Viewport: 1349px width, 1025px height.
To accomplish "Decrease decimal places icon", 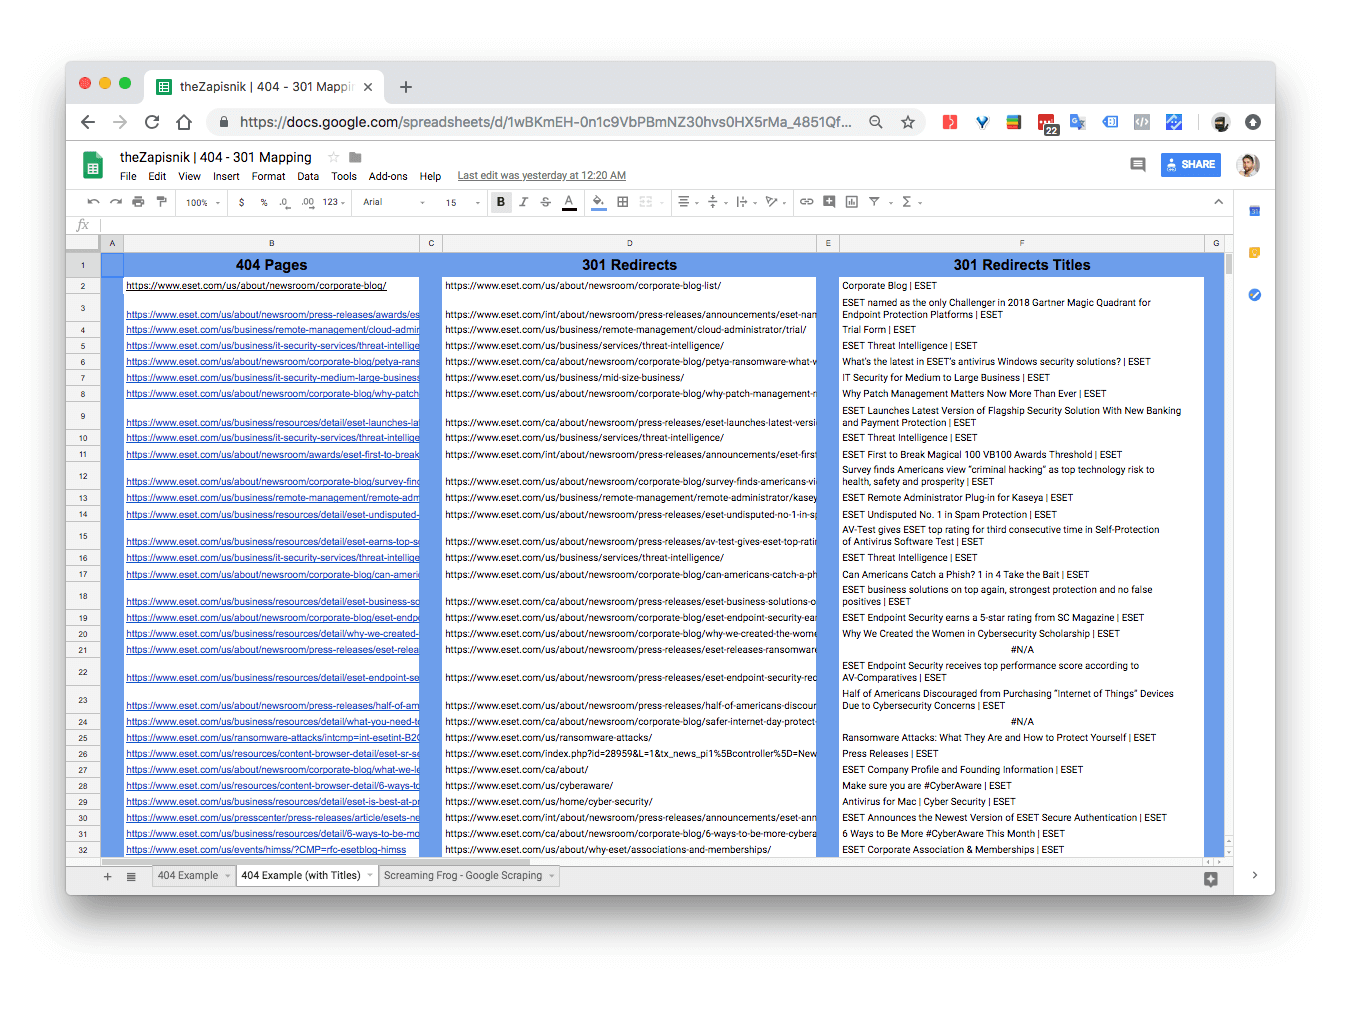I will click(x=285, y=202).
